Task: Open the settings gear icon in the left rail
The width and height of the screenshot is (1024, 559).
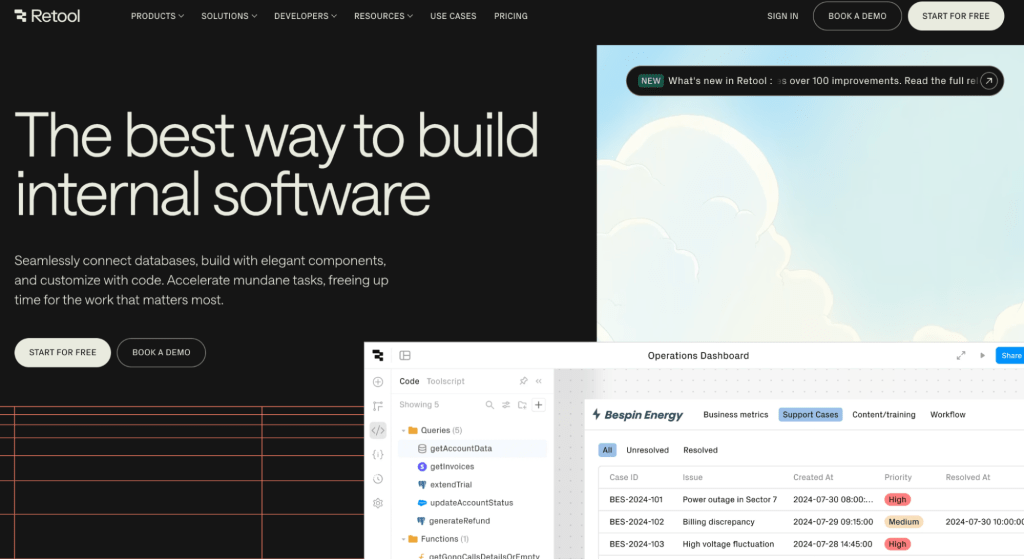Action: (x=378, y=503)
